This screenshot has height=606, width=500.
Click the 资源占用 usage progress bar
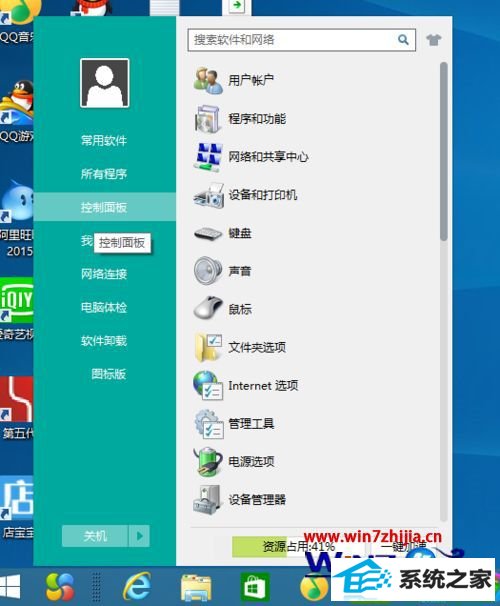click(x=298, y=546)
